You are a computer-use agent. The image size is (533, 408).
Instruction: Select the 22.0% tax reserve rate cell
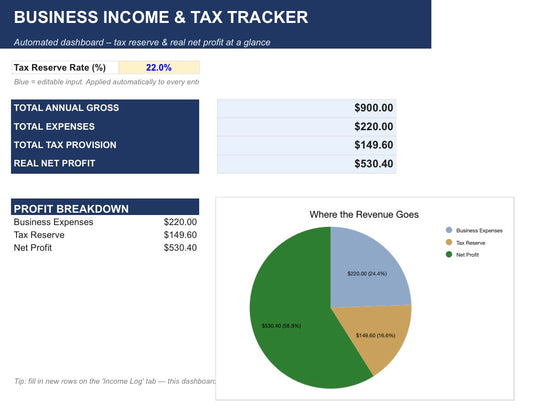pos(159,67)
